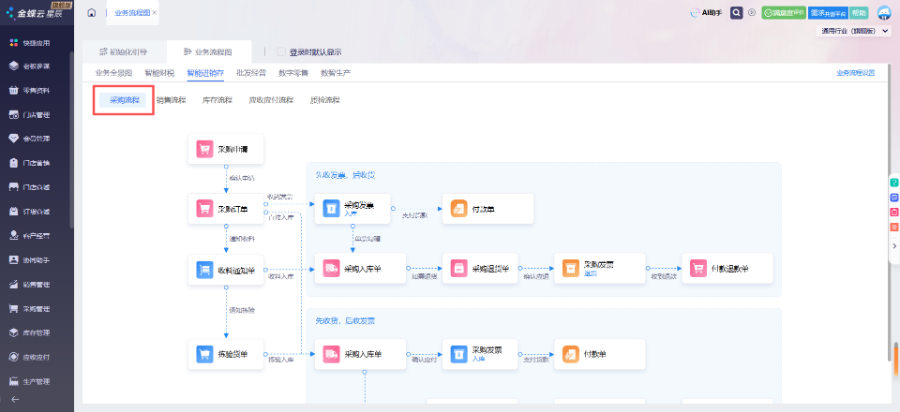Close the 业务流程图 page tab
Image resolution: width=900 pixels, height=412 pixels.
155,13
